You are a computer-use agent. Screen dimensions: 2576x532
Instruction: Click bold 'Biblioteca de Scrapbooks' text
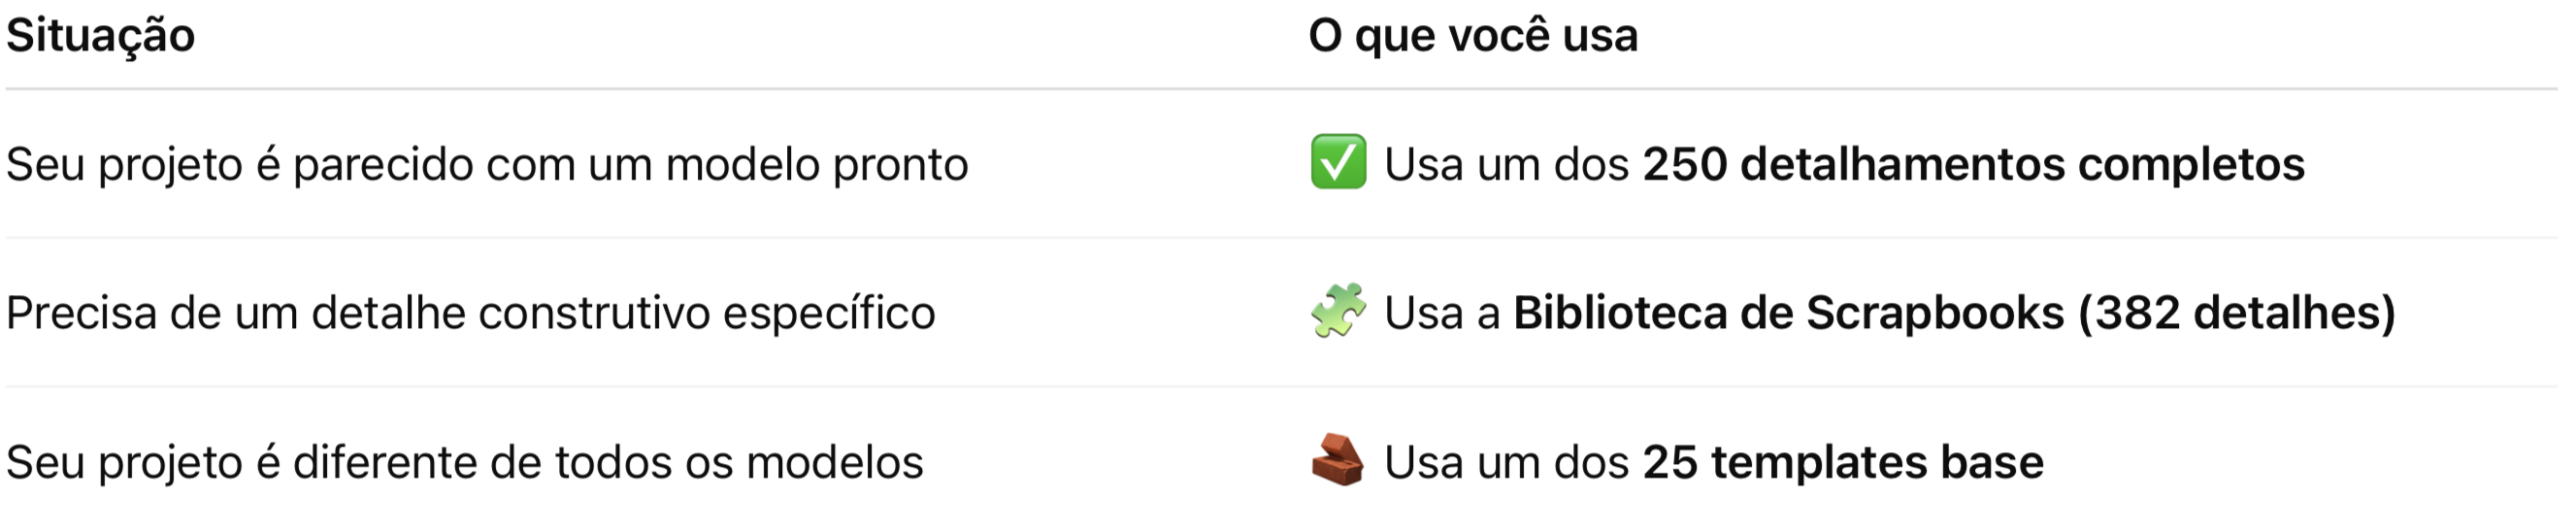coord(1788,313)
